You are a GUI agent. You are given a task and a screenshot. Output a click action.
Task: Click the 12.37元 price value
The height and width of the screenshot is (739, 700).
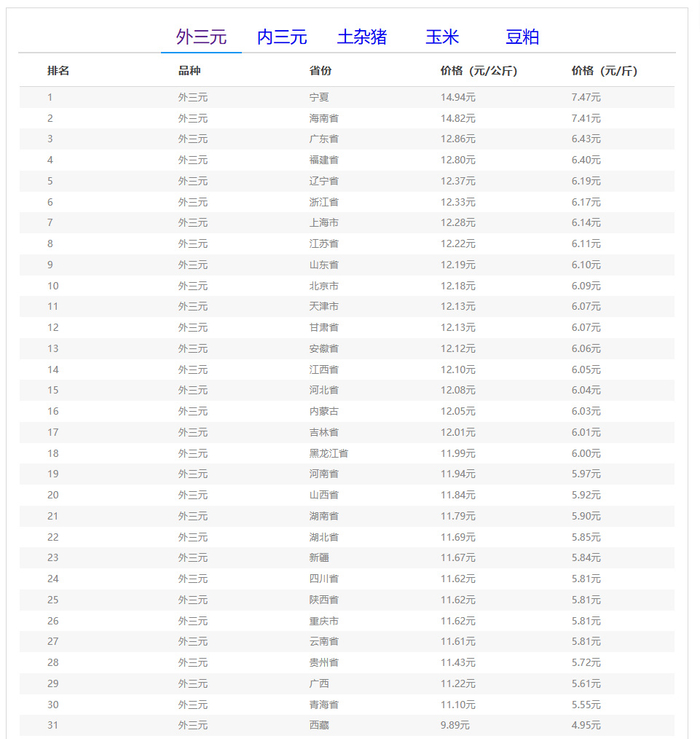pos(458,181)
